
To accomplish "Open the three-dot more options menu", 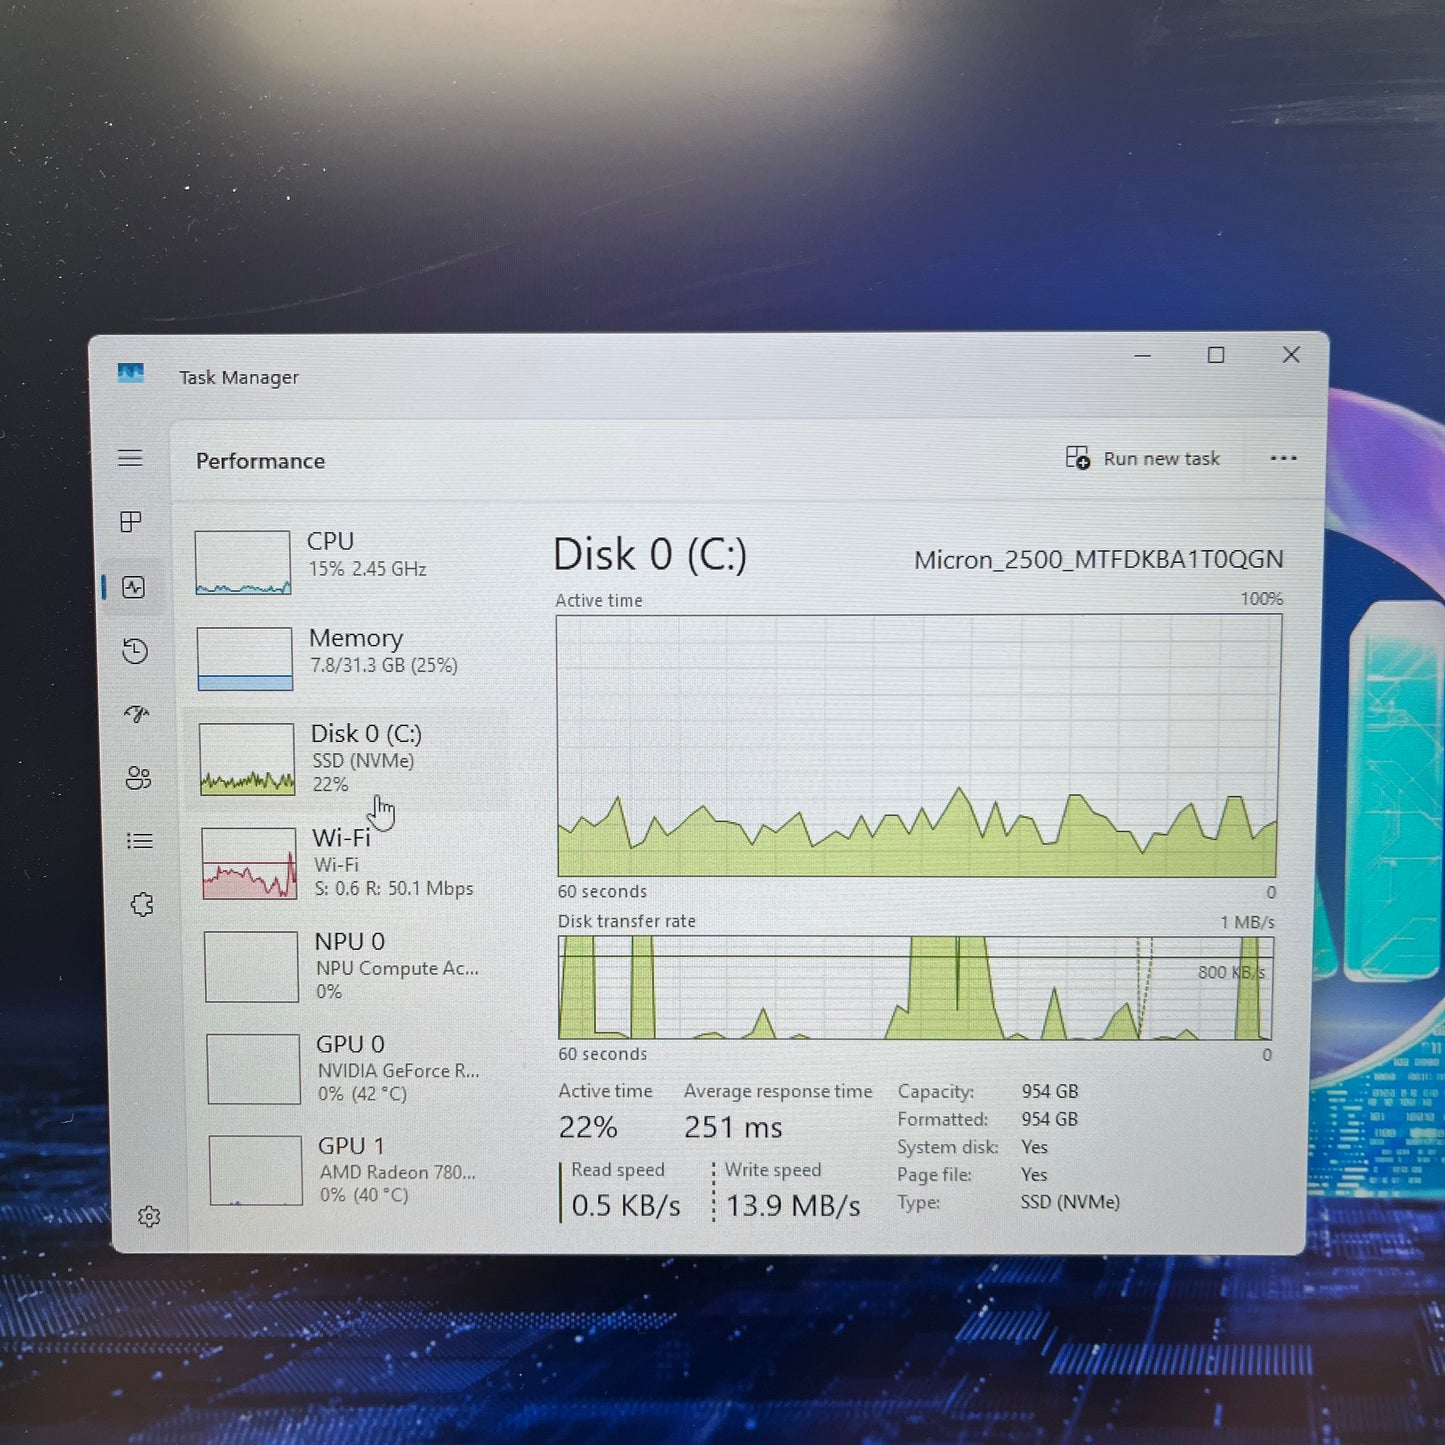I will tap(1283, 458).
